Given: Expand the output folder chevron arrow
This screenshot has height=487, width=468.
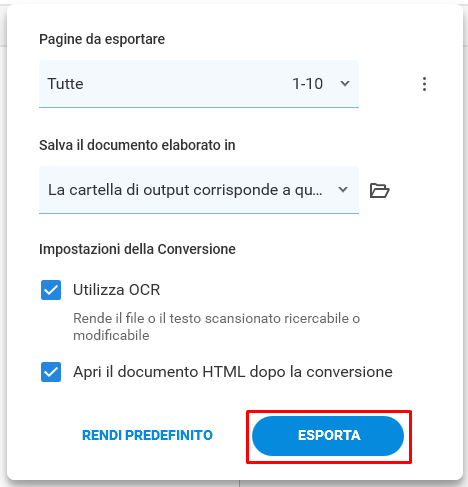Looking at the screenshot, I should (343, 190).
